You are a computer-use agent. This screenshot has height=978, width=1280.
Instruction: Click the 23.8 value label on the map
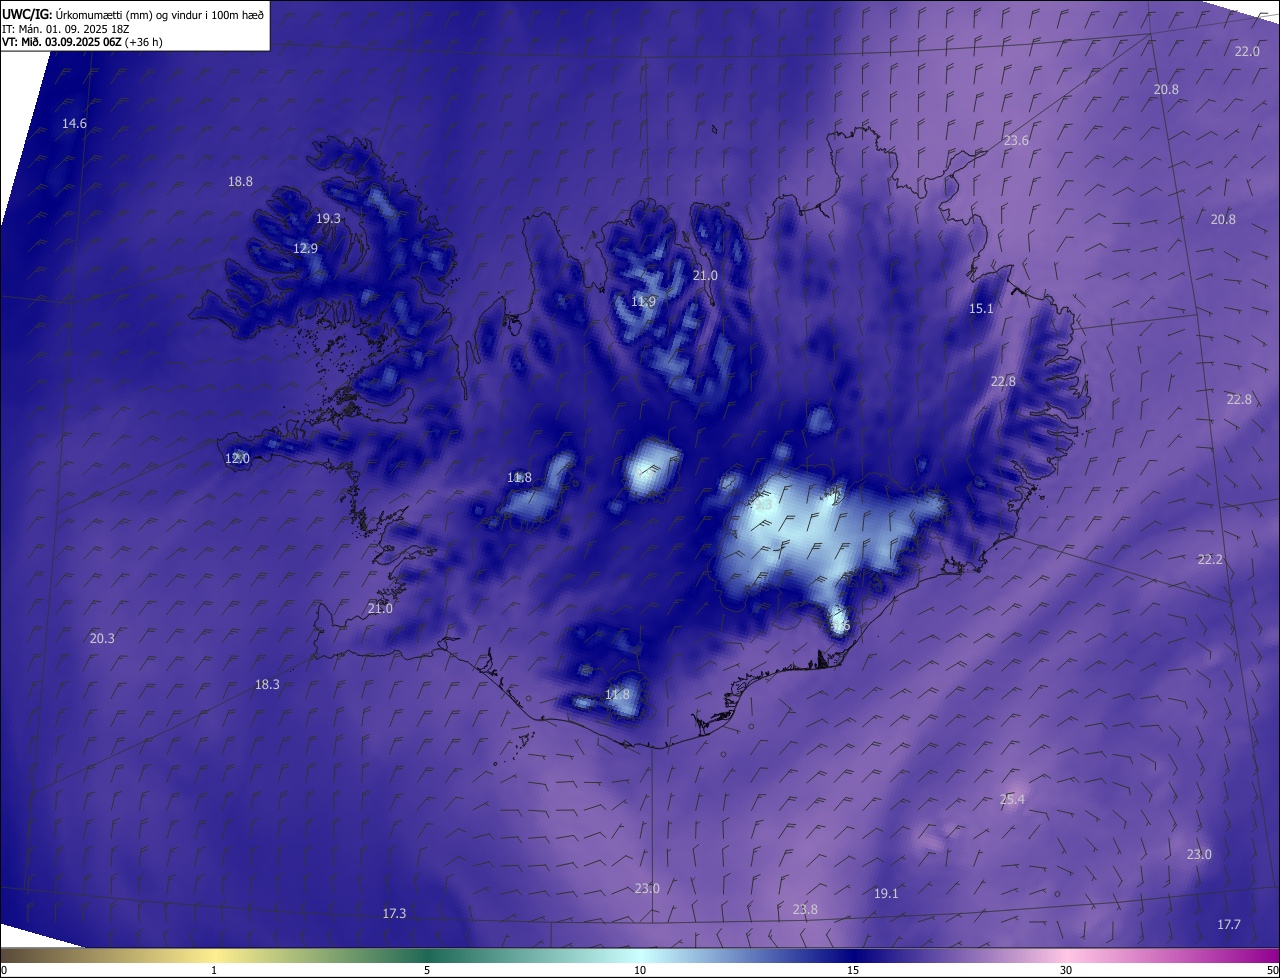tap(805, 909)
